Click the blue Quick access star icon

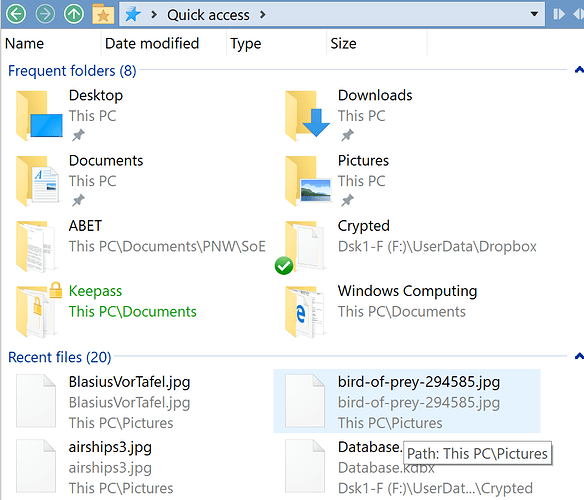pos(133,15)
